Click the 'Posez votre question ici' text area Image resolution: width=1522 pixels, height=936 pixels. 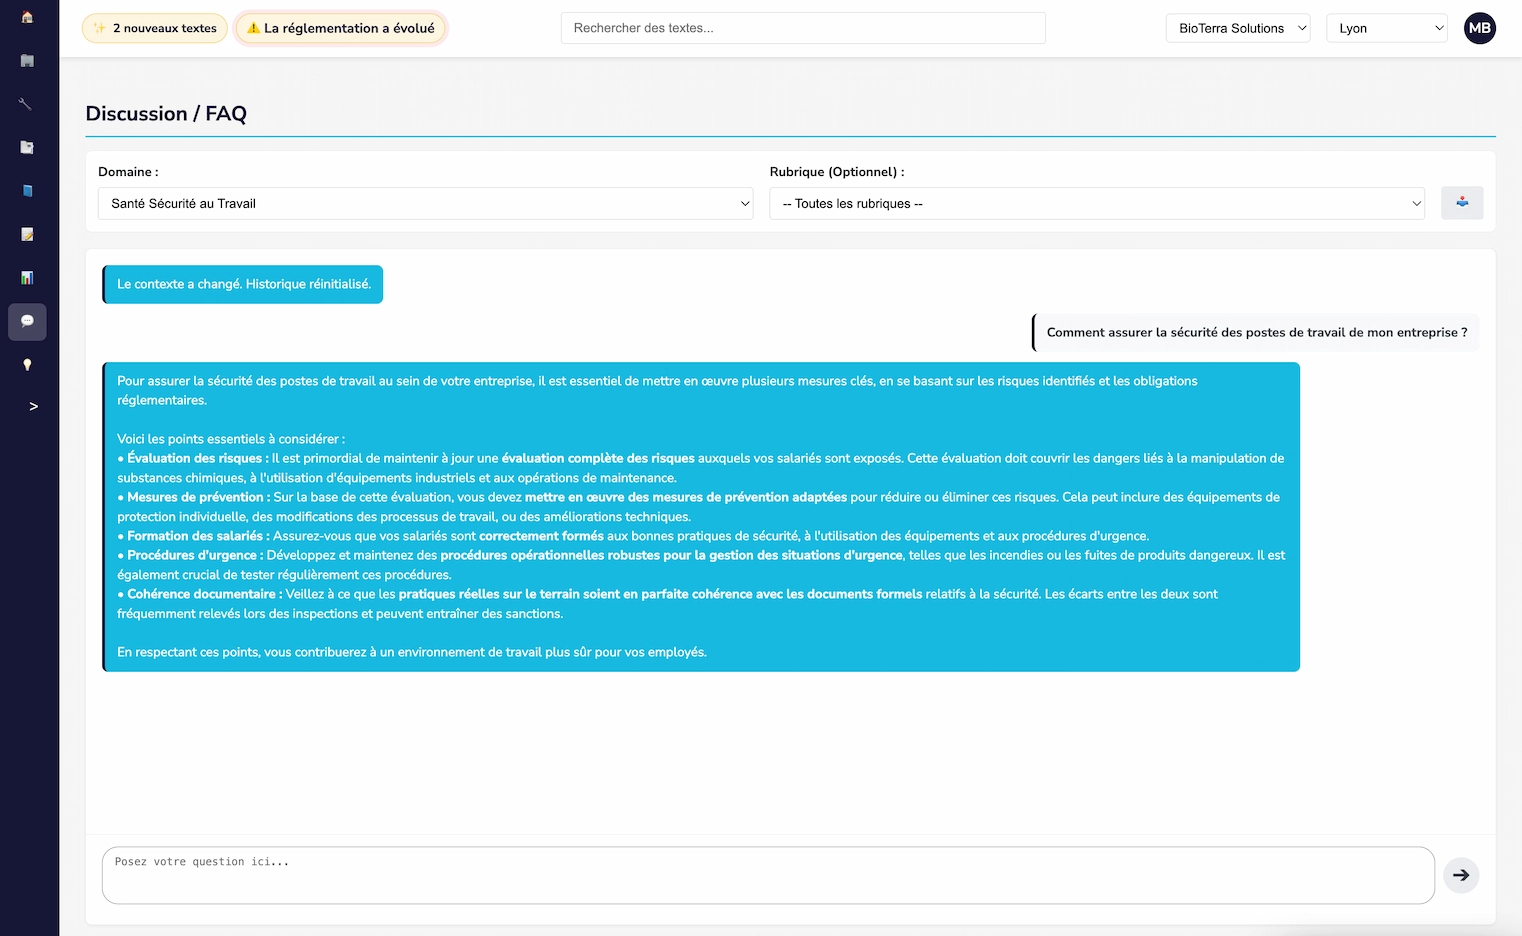pyautogui.click(x=768, y=875)
